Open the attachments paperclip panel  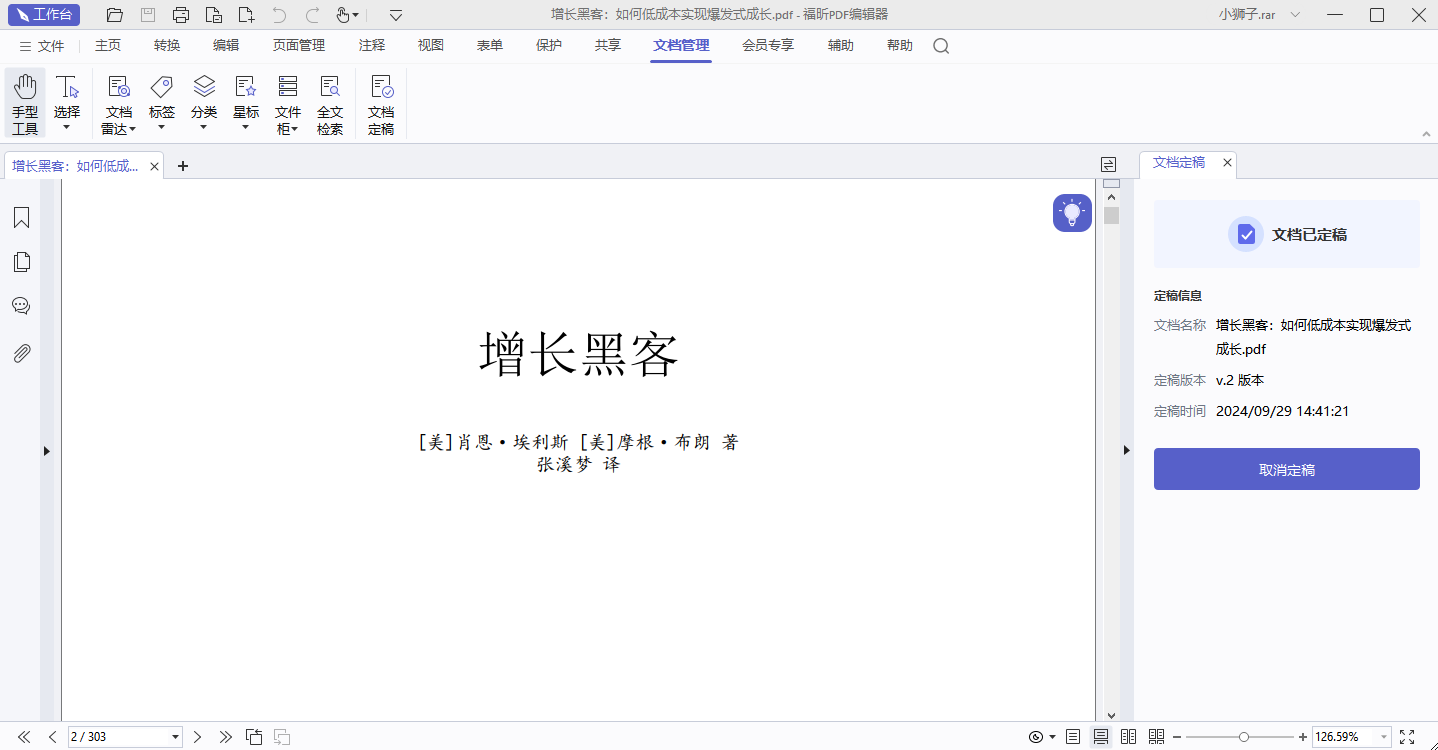pyautogui.click(x=21, y=353)
